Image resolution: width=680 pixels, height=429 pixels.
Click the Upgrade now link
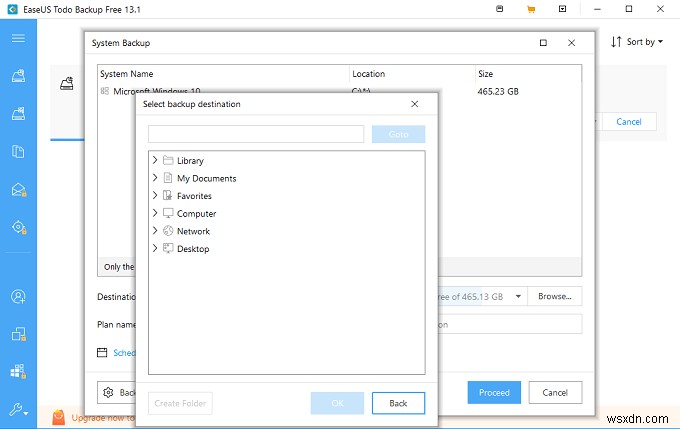103,418
